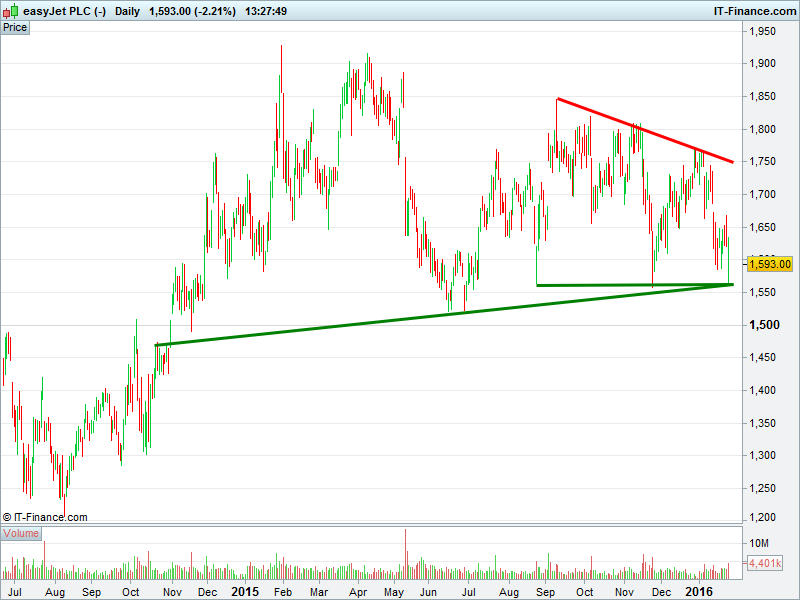Click the 1,500 level on price axis
This screenshot has height=600, width=800.
763,325
